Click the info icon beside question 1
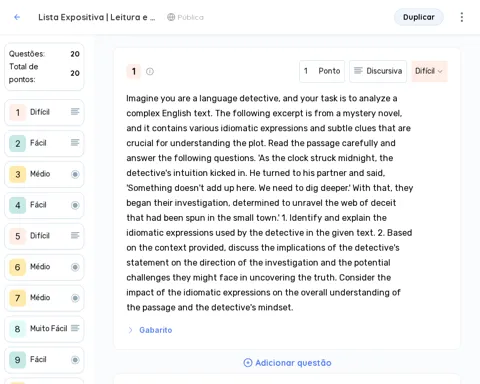Image resolution: width=480 pixels, height=384 pixels. coord(150,71)
